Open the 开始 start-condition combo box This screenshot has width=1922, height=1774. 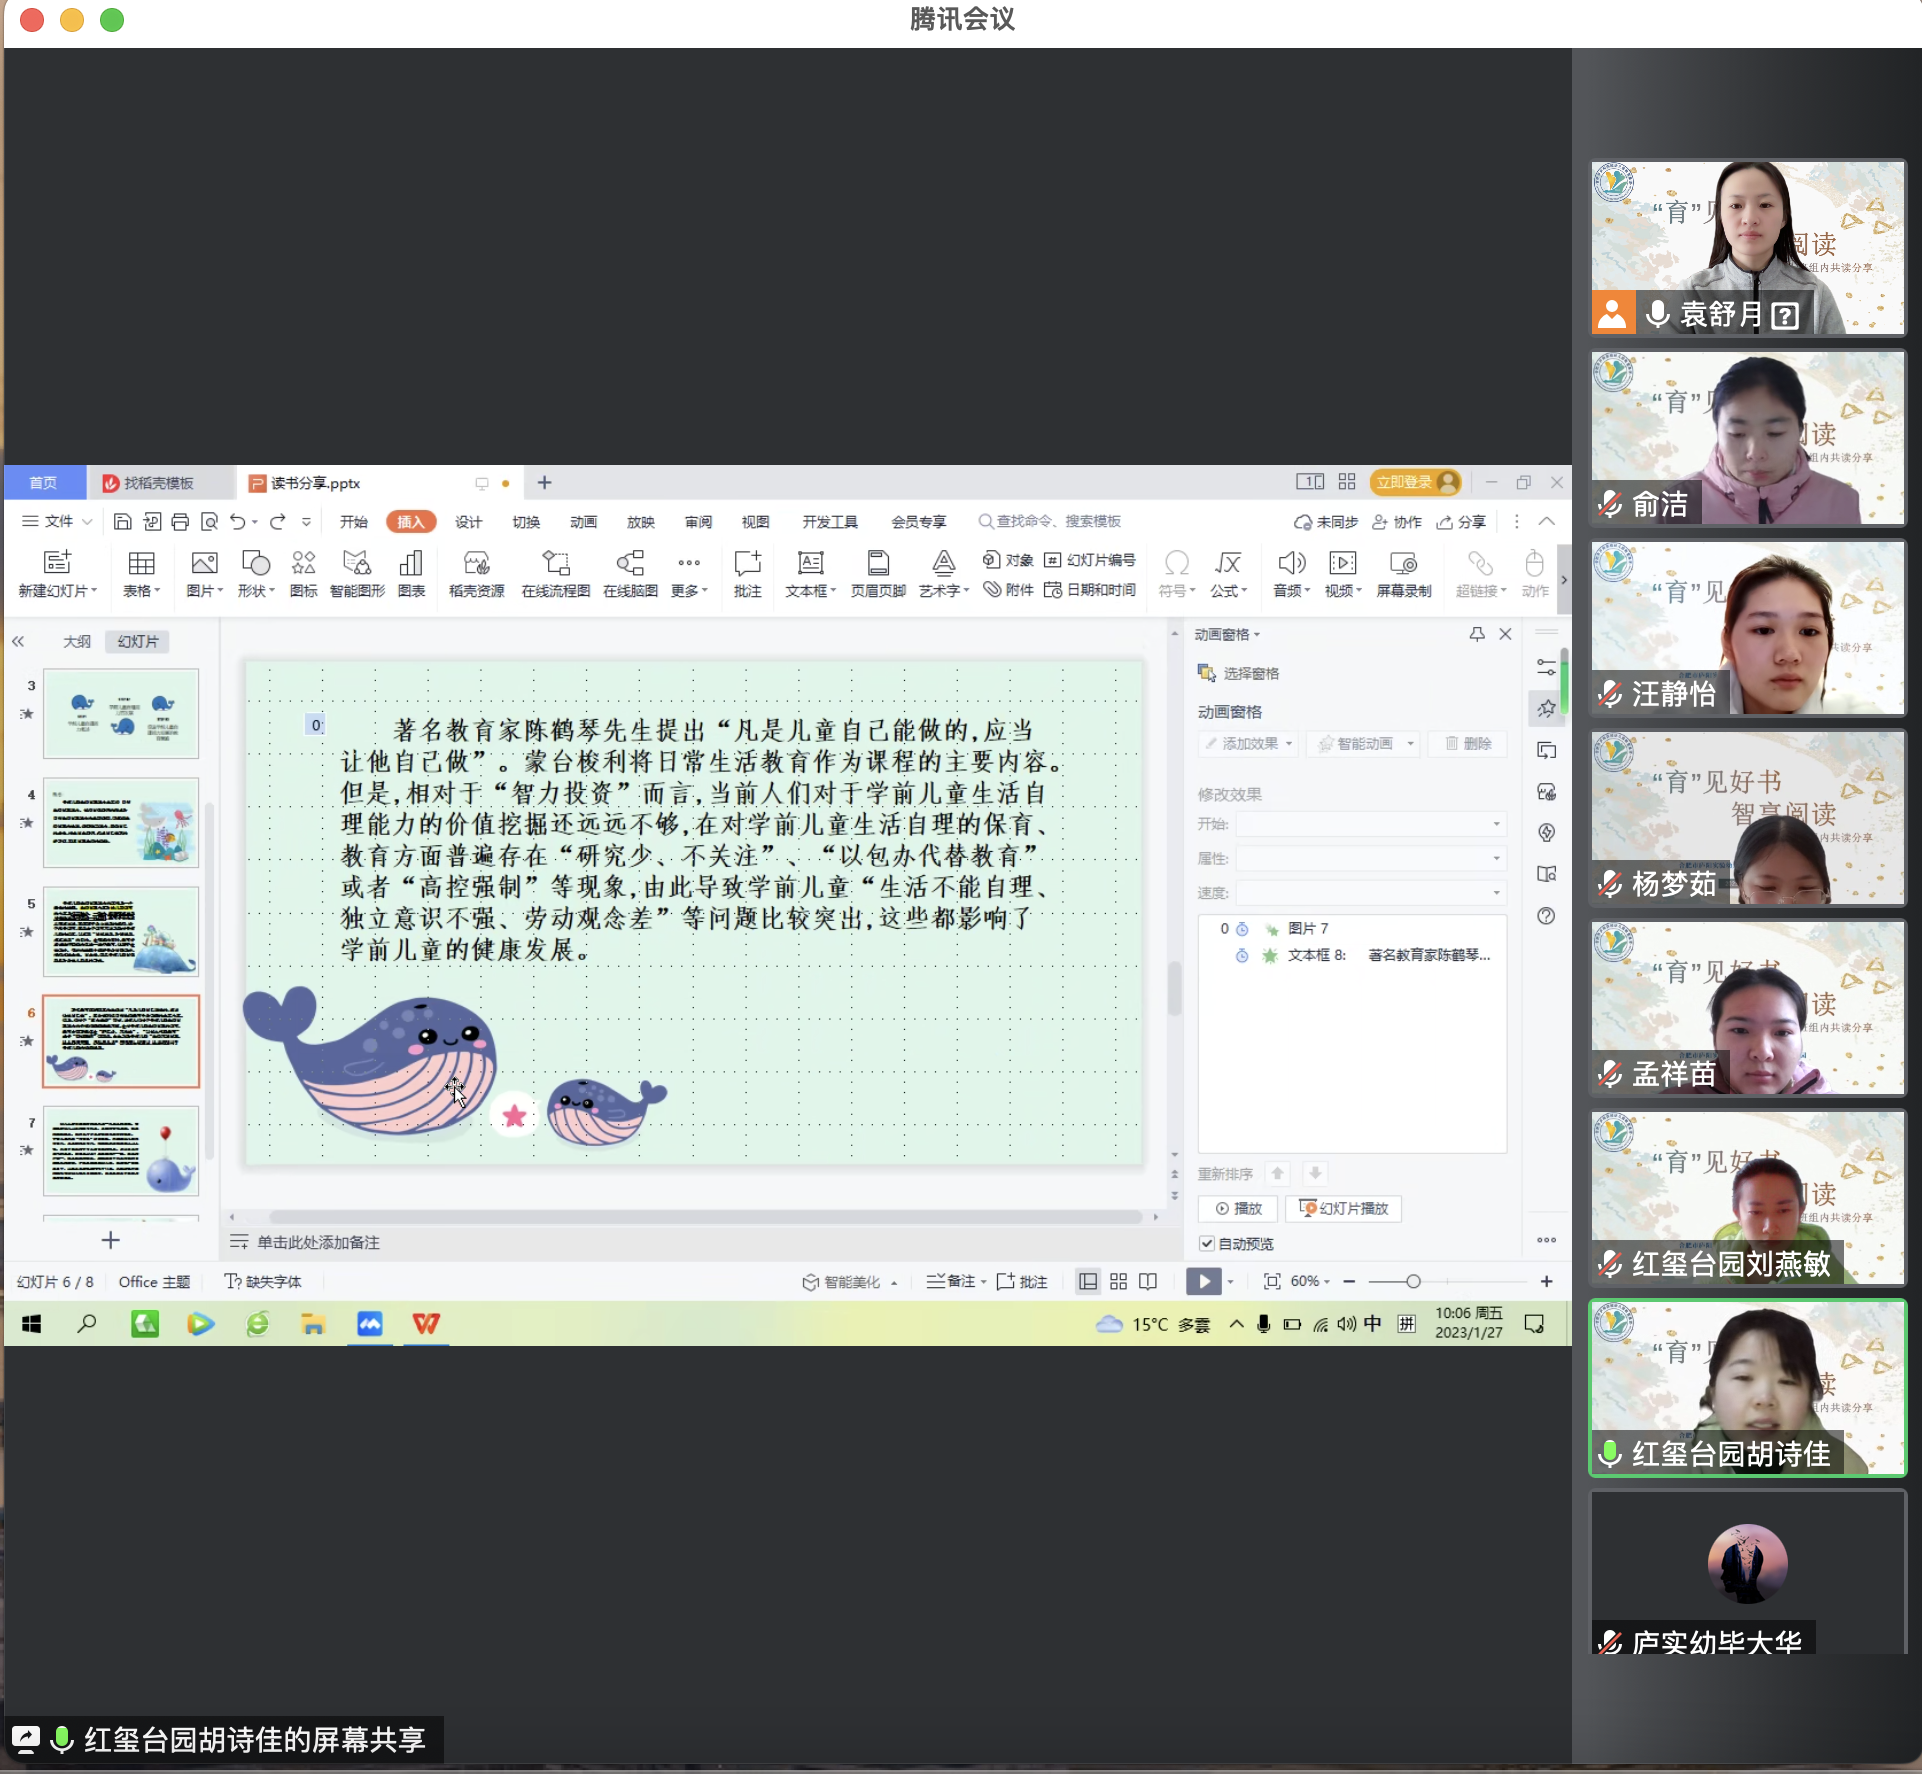click(x=1371, y=824)
